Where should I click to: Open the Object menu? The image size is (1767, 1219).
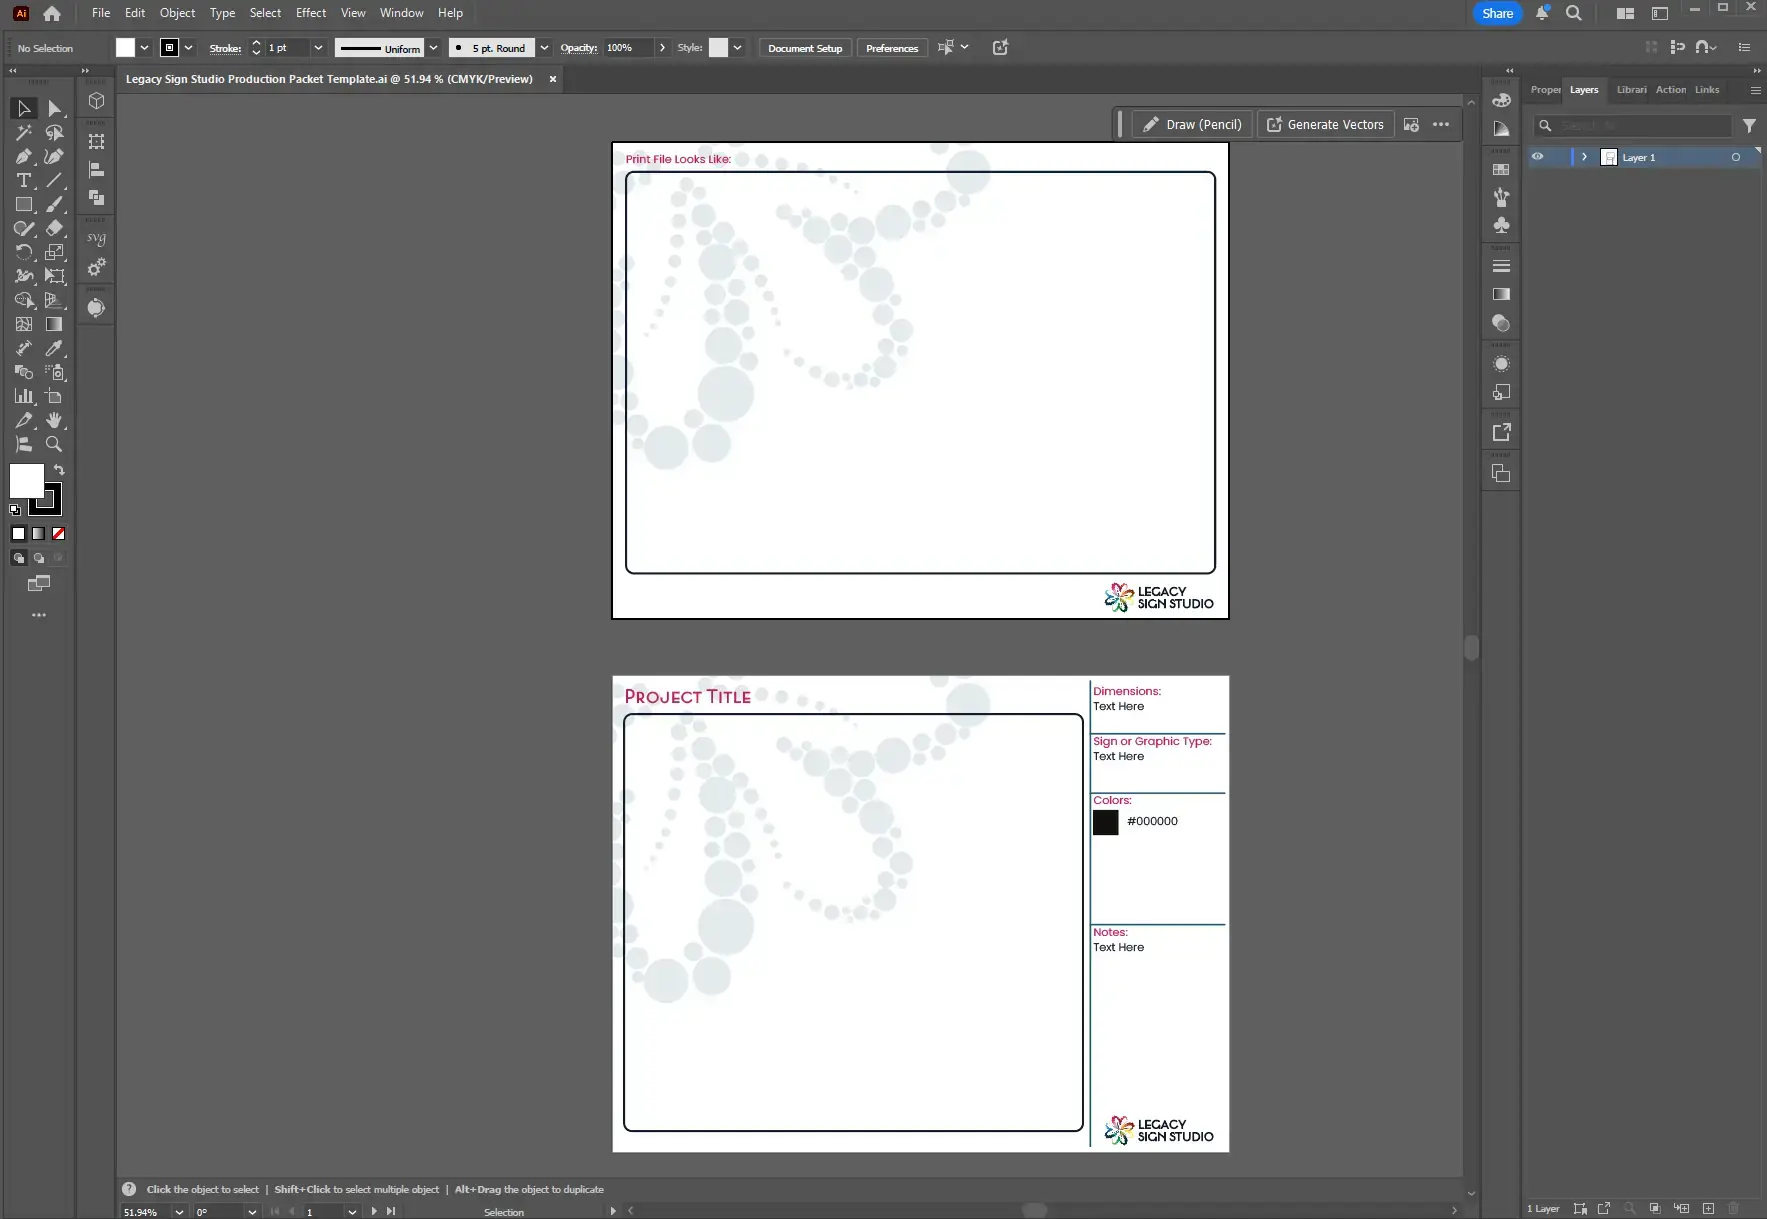pyautogui.click(x=177, y=13)
